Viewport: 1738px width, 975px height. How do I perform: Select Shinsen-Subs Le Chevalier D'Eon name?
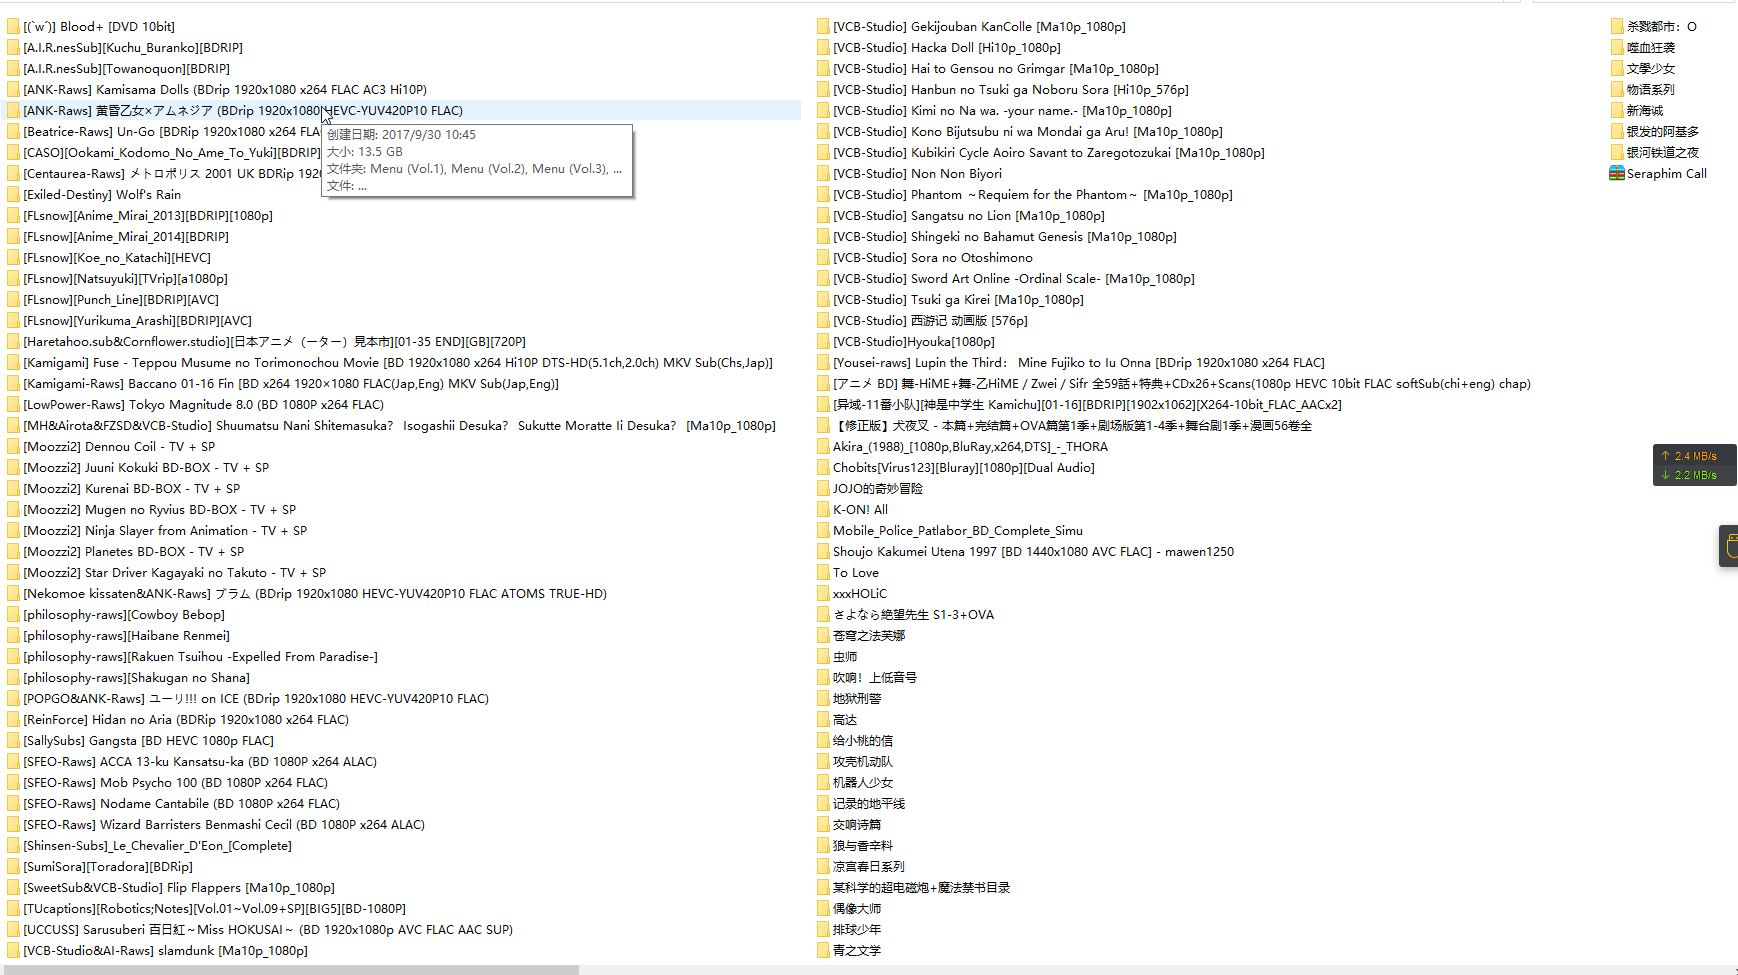pos(158,846)
